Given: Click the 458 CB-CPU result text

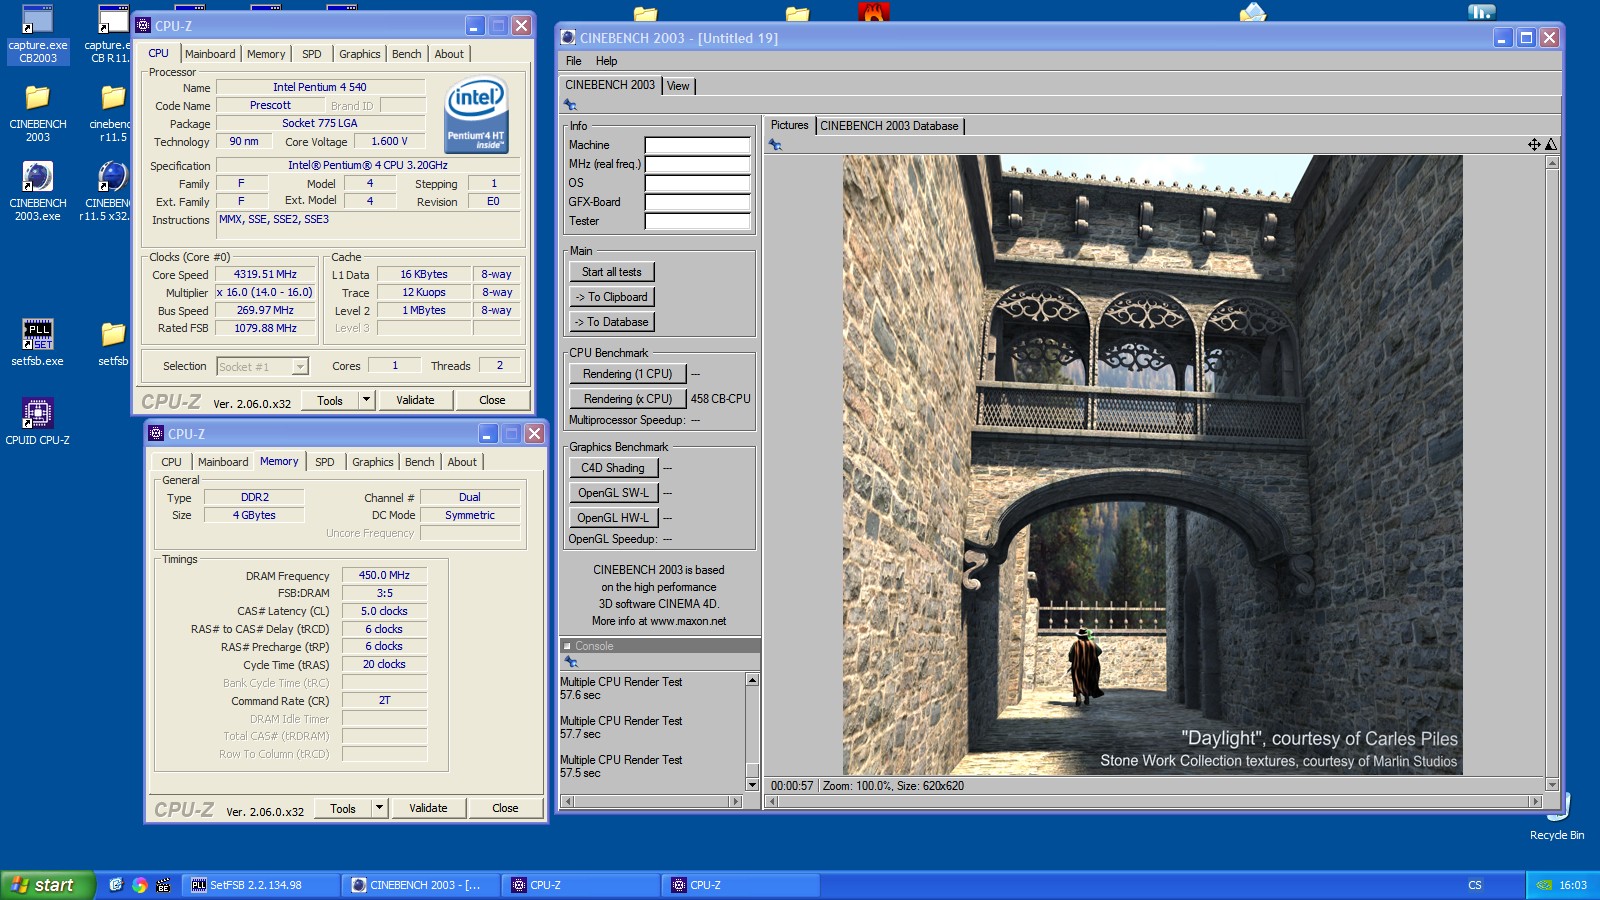Looking at the screenshot, I should click(x=720, y=399).
